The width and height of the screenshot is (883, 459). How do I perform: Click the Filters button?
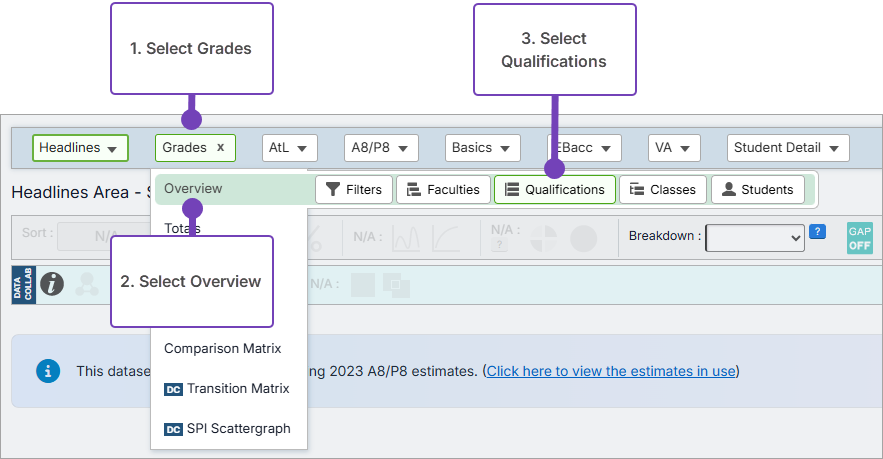354,190
